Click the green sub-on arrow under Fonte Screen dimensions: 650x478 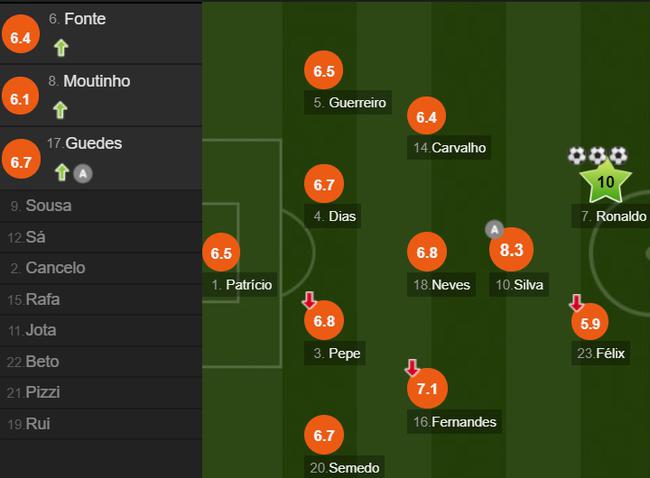61,48
